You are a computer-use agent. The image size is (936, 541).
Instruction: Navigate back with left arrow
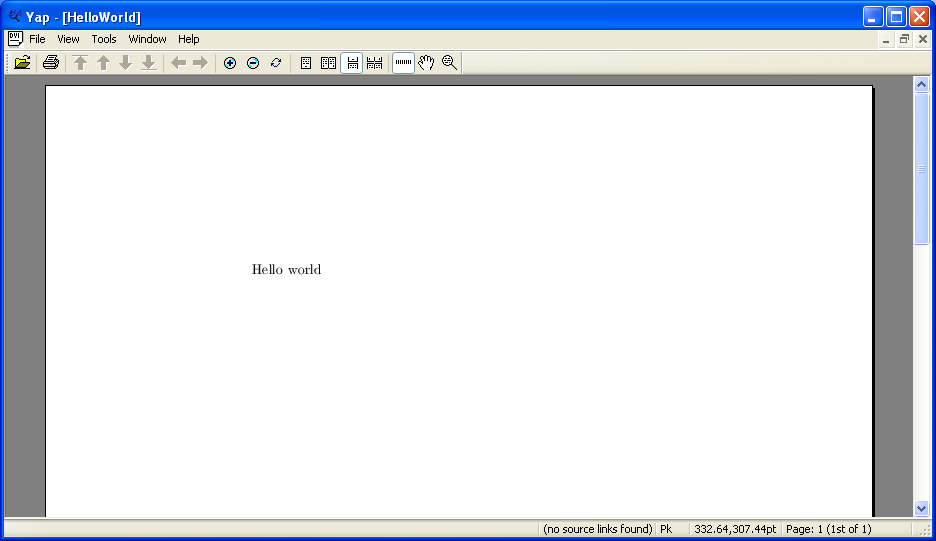[178, 63]
